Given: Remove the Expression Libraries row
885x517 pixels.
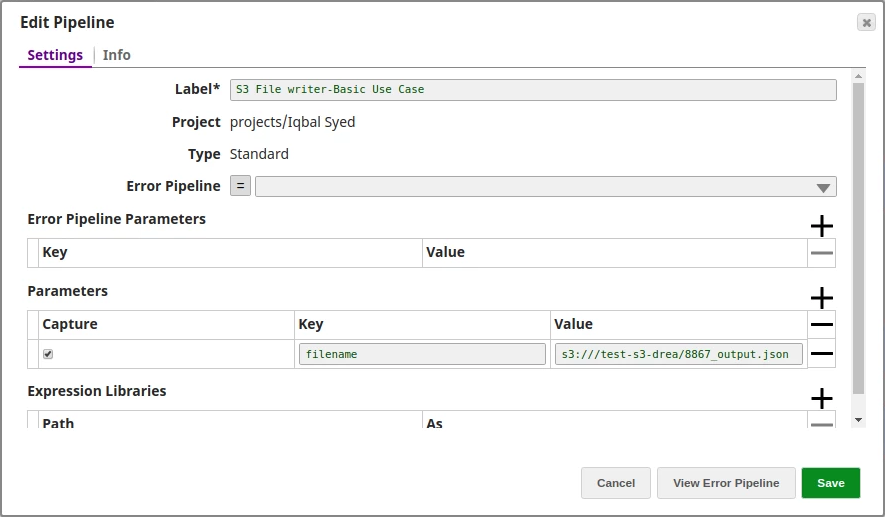Looking at the screenshot, I should 821,424.
